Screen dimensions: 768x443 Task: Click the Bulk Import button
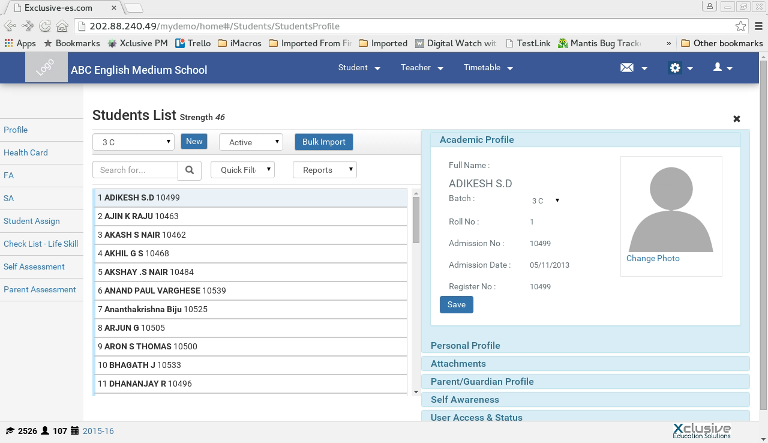(x=323, y=142)
